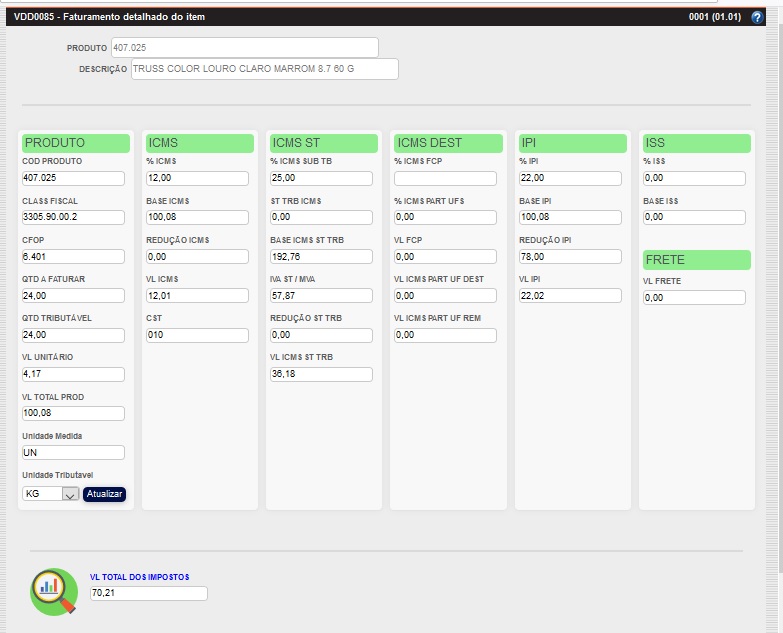Click the DESCRIÇÃO text field

pyautogui.click(x=264, y=69)
